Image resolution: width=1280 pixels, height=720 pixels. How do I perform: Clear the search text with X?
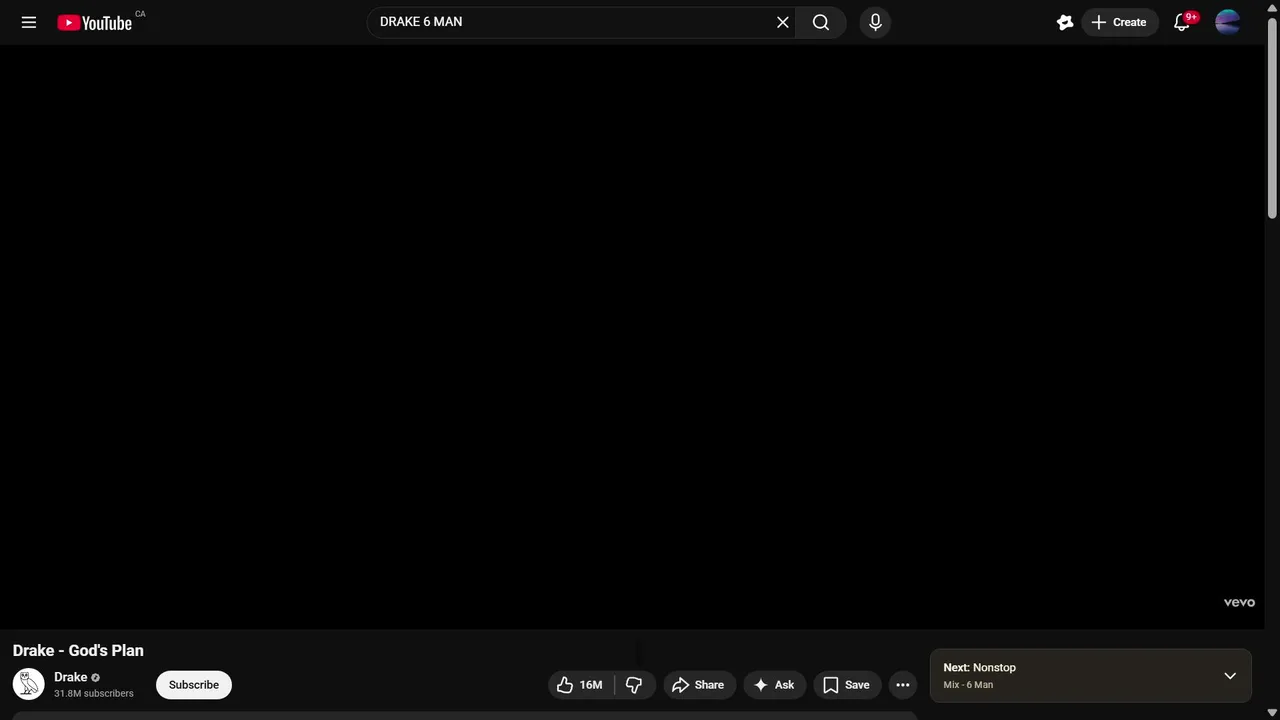coord(783,22)
